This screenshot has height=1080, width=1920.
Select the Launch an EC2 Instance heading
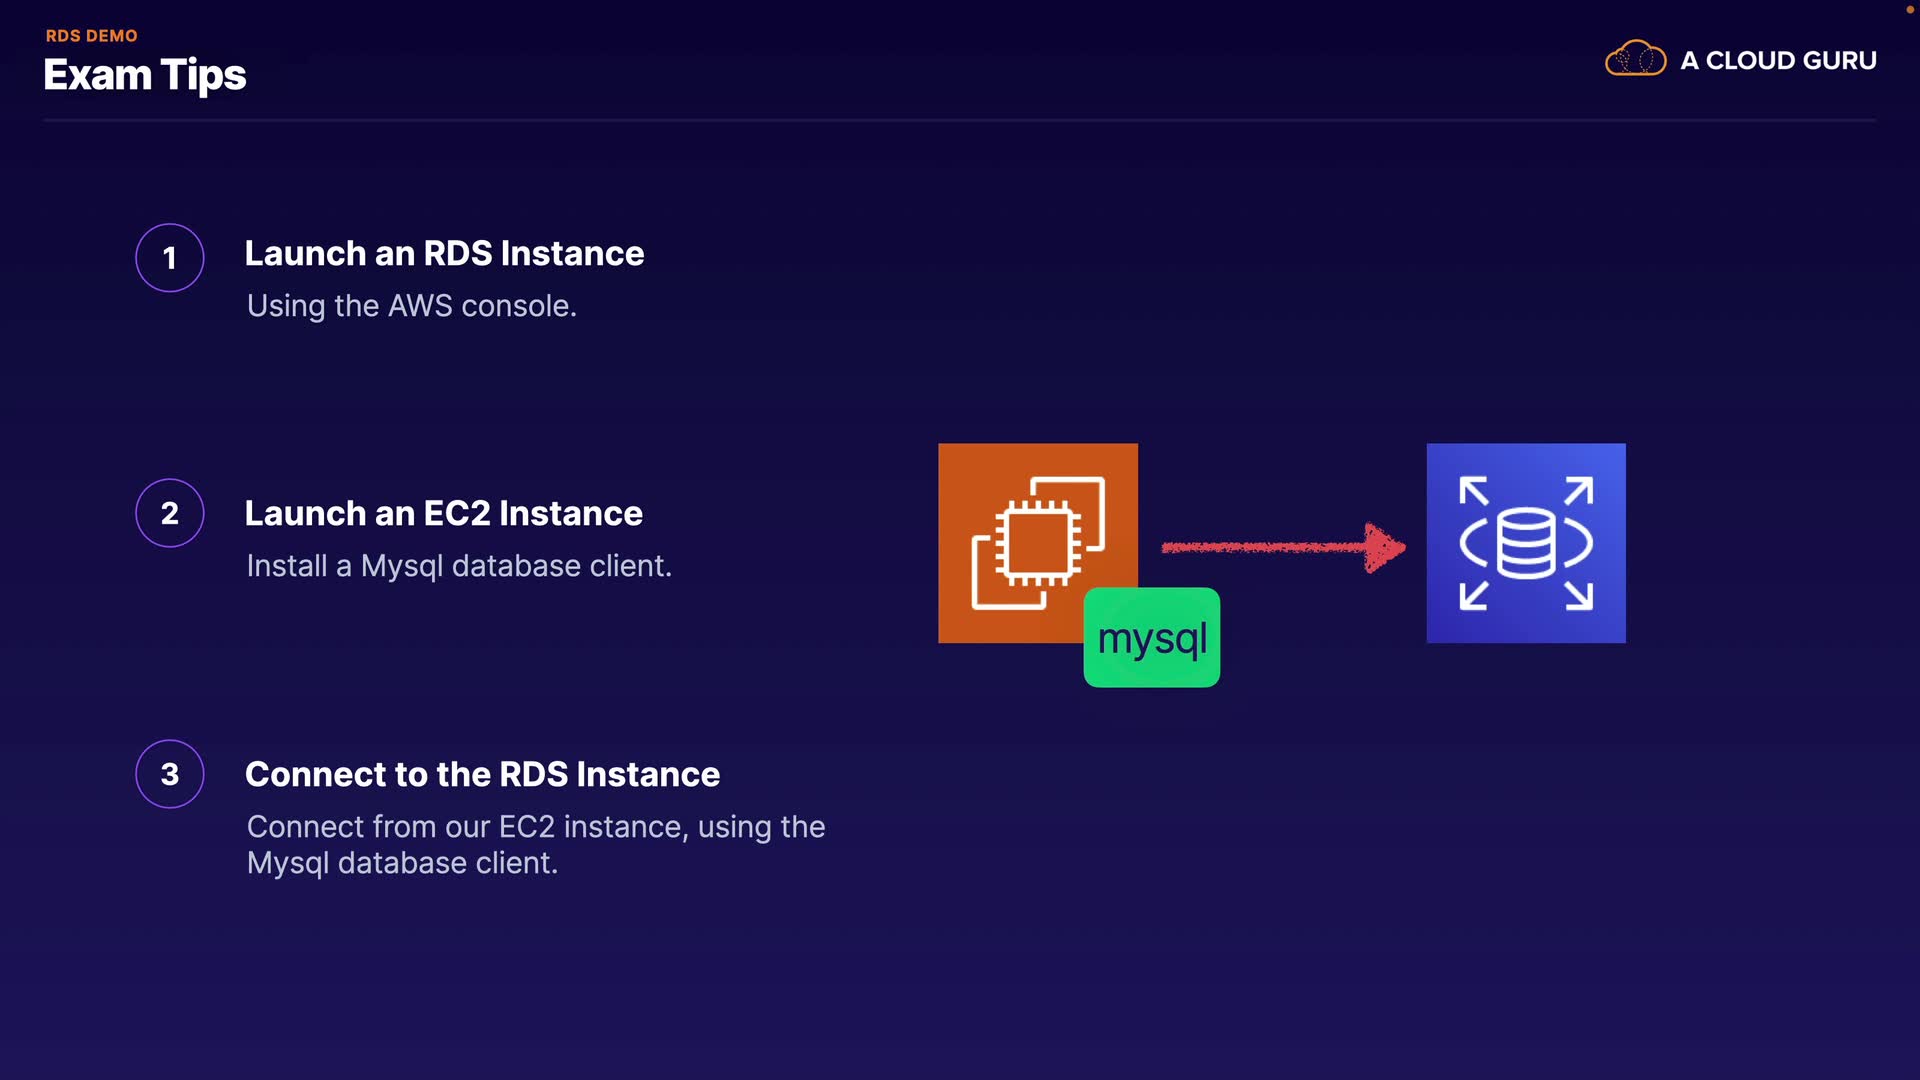(443, 513)
